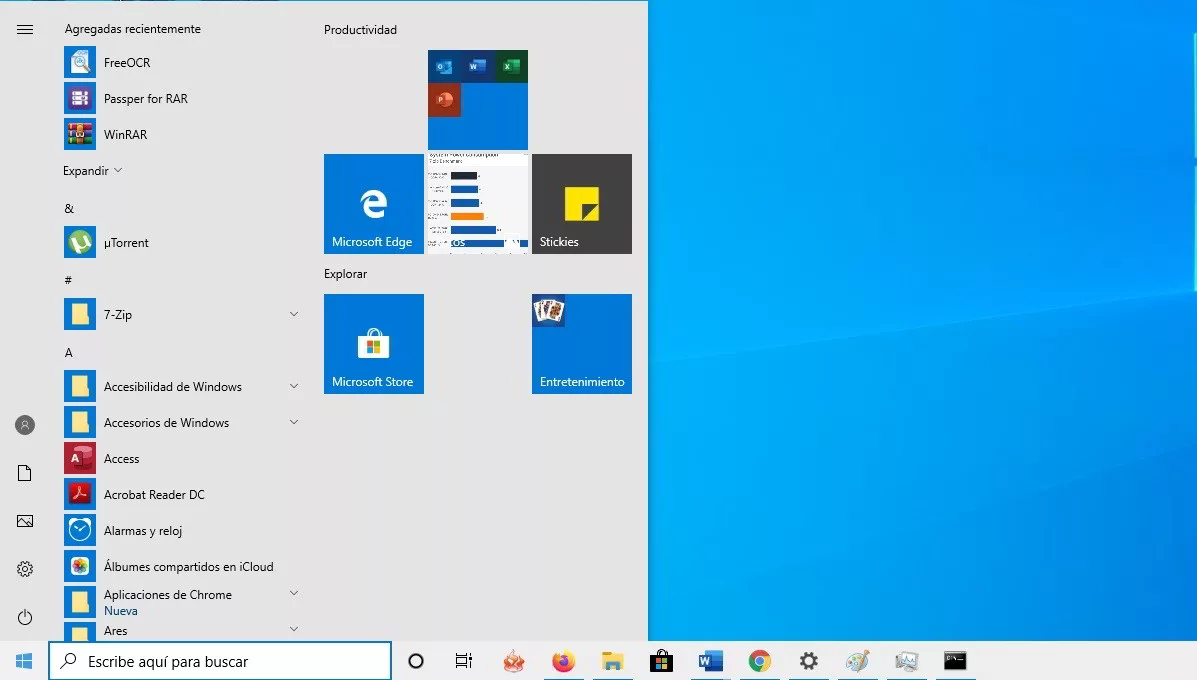
Task: Click the Cortana circle on the taskbar
Action: [x=416, y=661]
